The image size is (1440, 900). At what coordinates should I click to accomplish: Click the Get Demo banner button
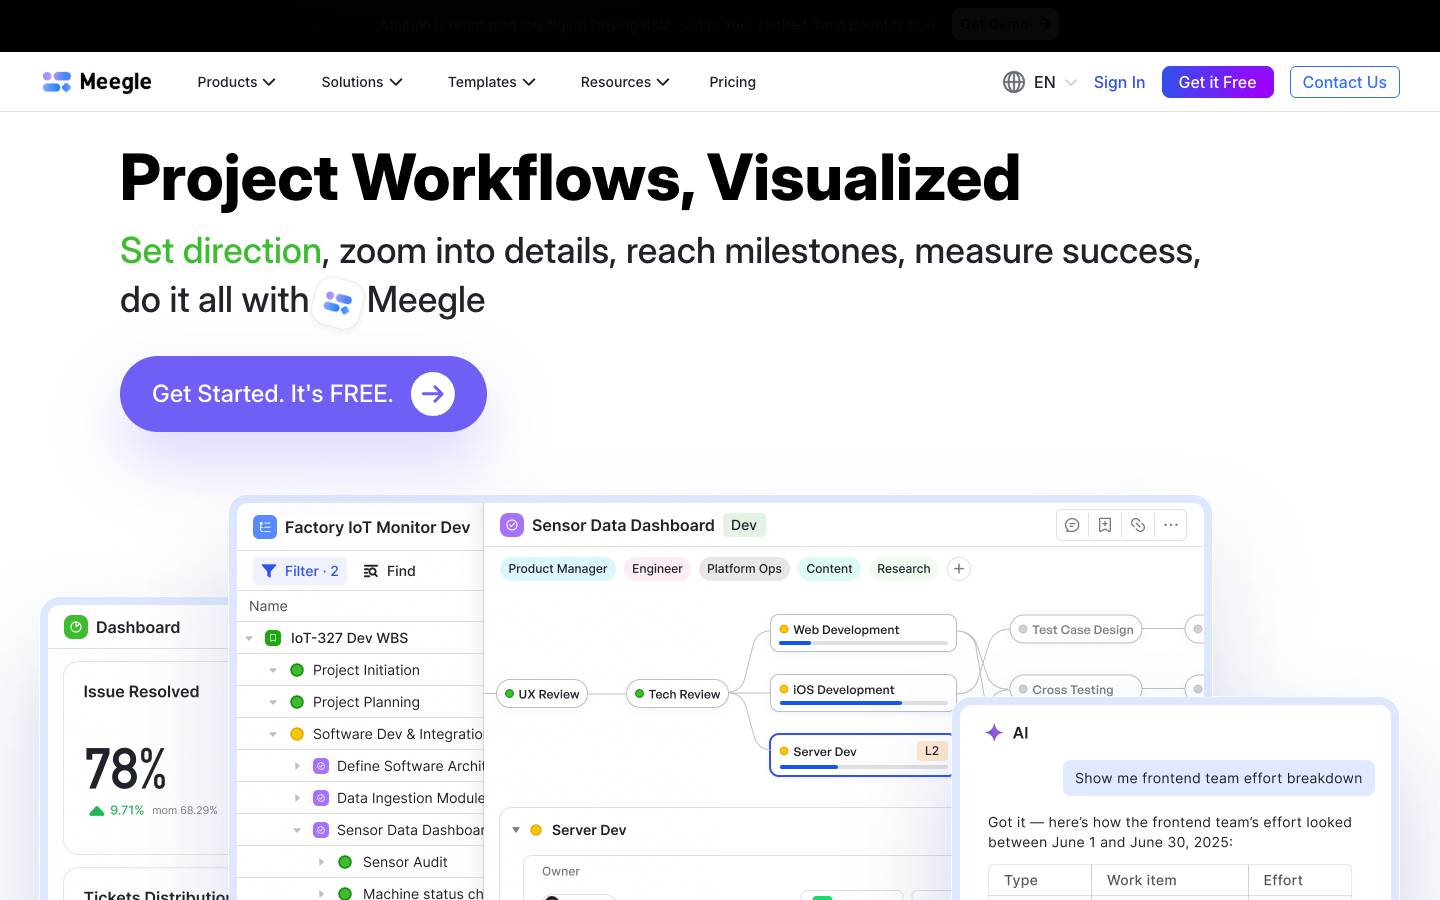(x=1004, y=24)
